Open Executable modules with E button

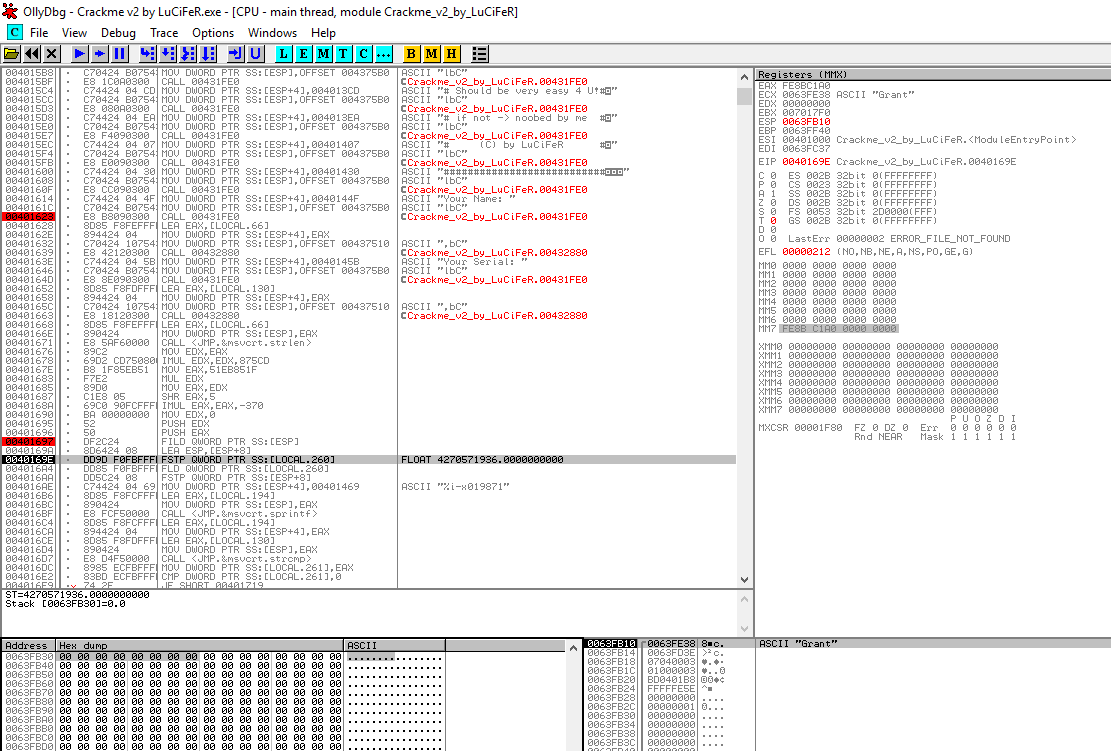coord(303,54)
